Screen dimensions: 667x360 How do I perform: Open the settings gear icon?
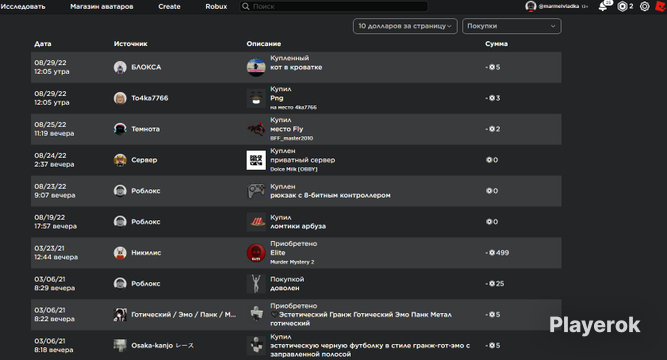pyautogui.click(x=644, y=6)
